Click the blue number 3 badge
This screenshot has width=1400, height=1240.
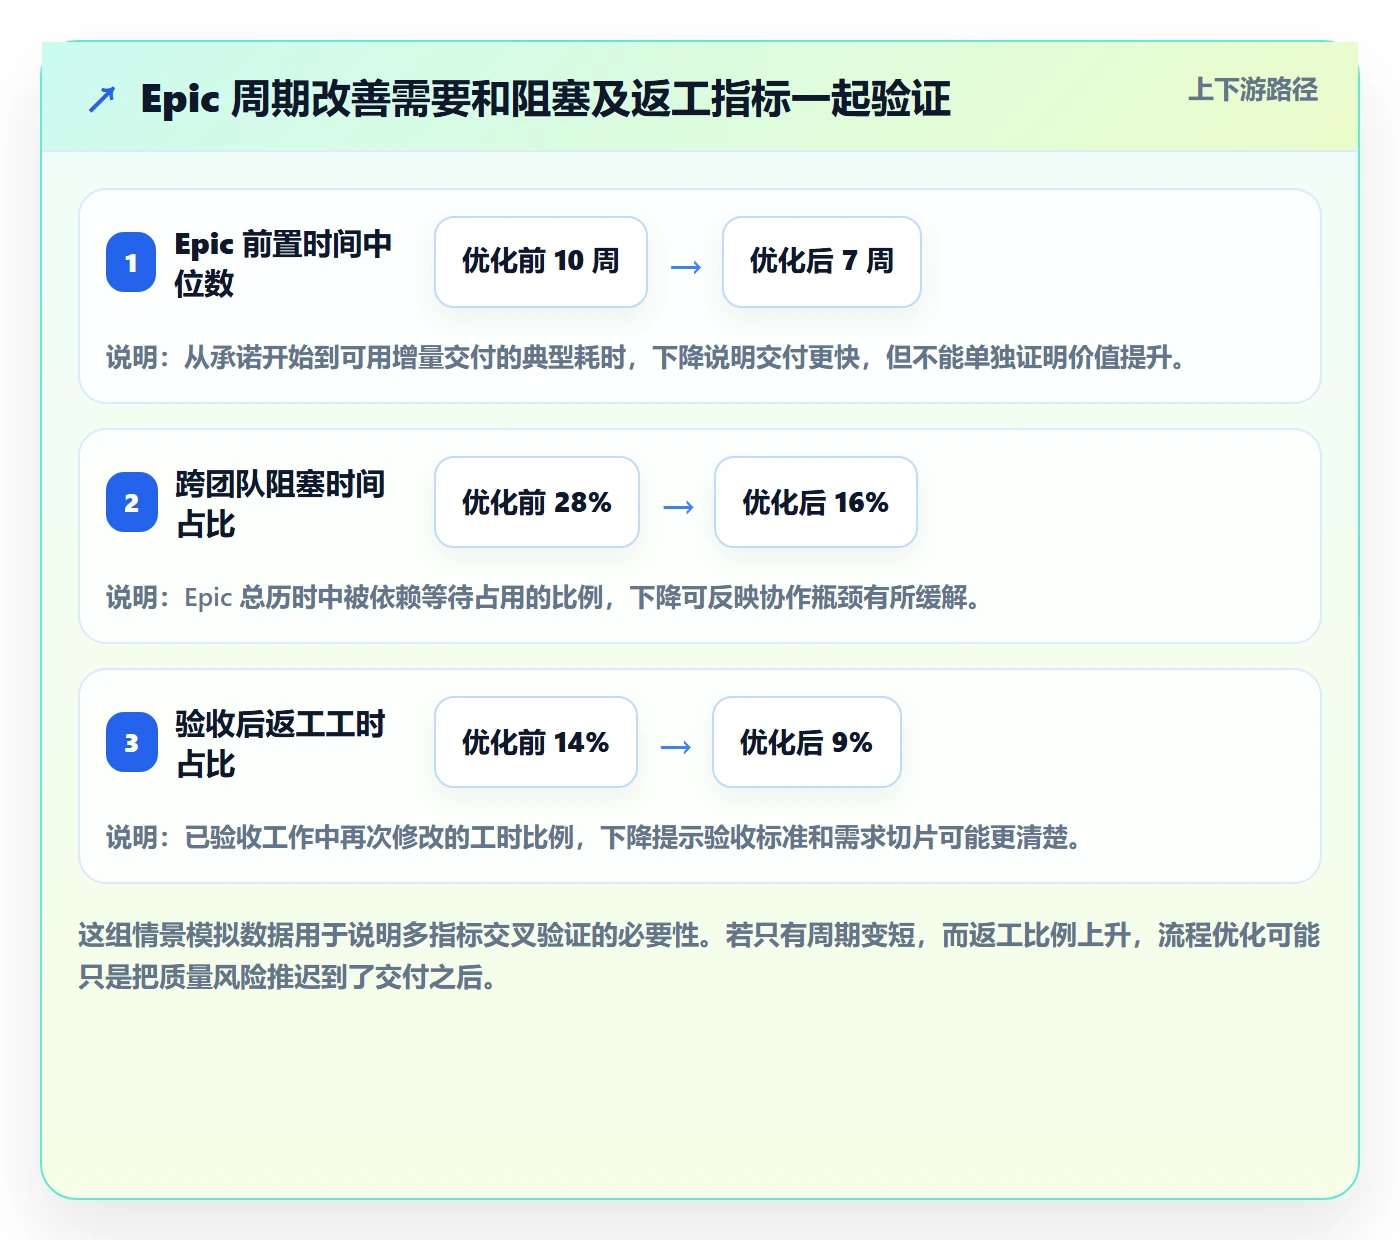[x=131, y=743]
